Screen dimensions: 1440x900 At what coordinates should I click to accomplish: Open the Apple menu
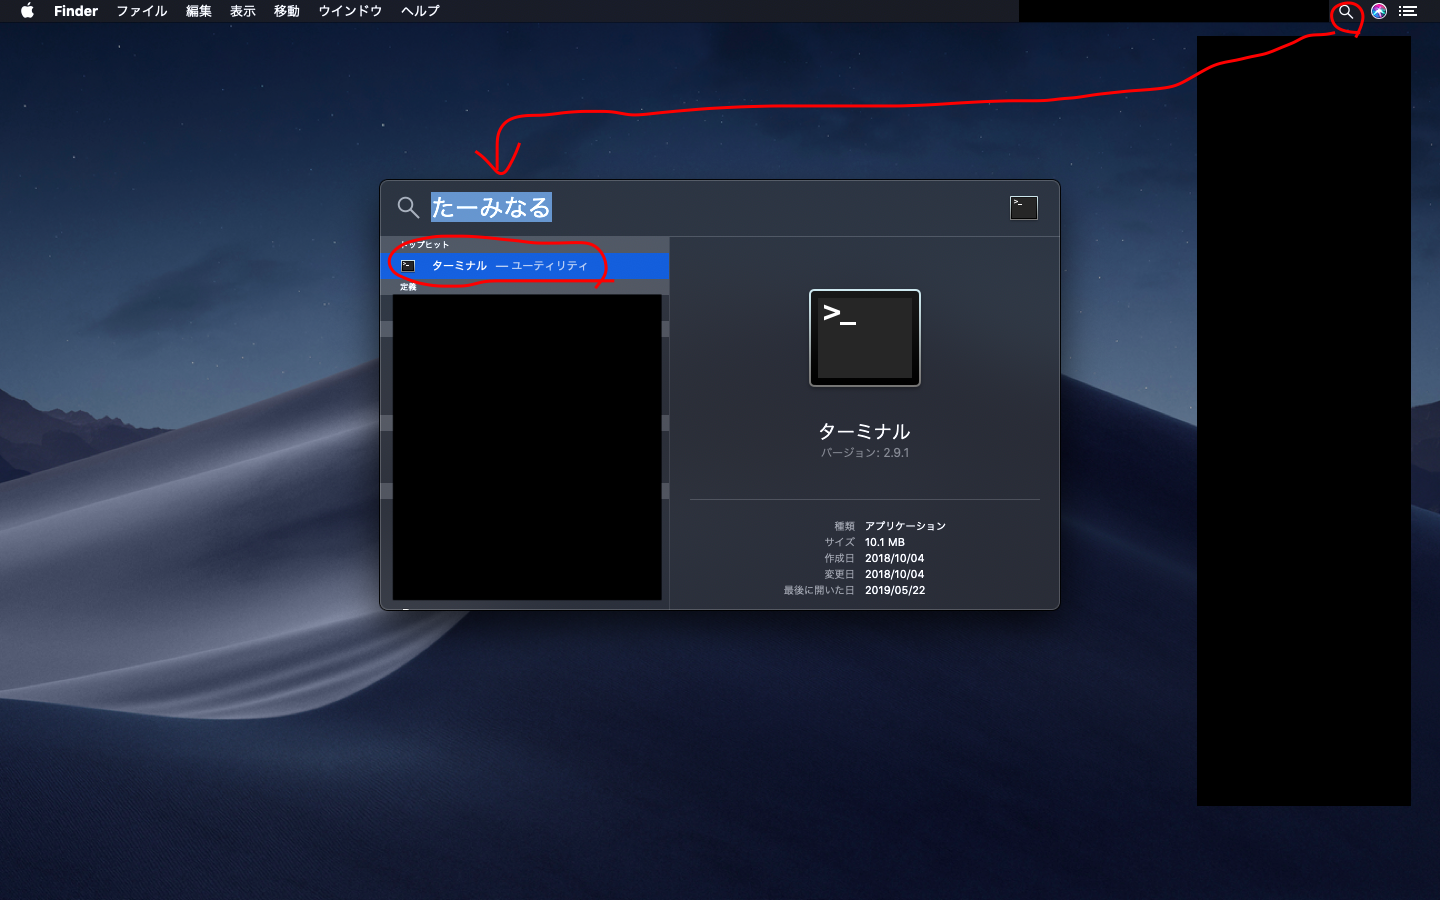click(27, 11)
